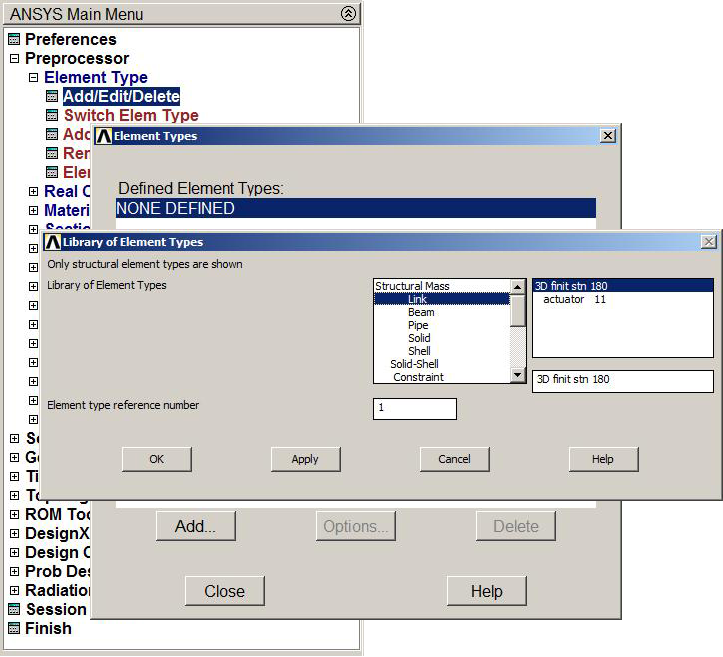Screen dimensions: 723x657
Task: Expand the Real Constants tree node
Action: pos(33,192)
